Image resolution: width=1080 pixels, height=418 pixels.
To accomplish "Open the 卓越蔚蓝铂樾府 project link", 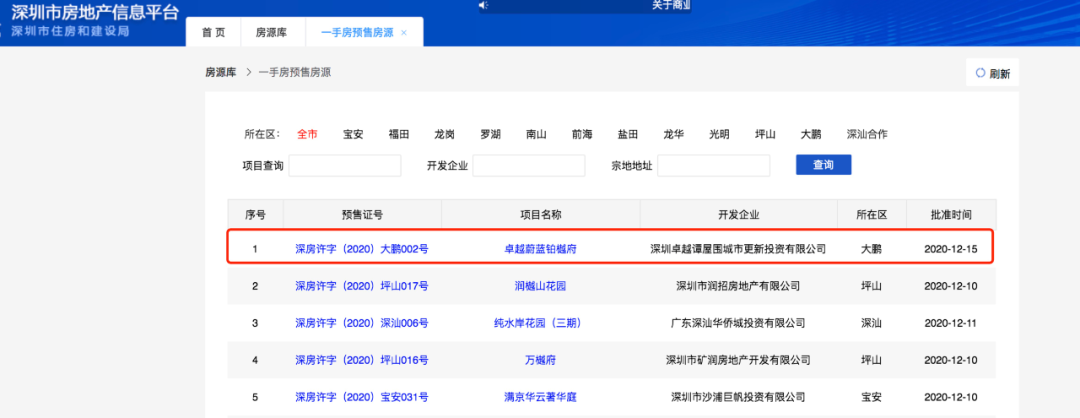I will pos(540,248).
